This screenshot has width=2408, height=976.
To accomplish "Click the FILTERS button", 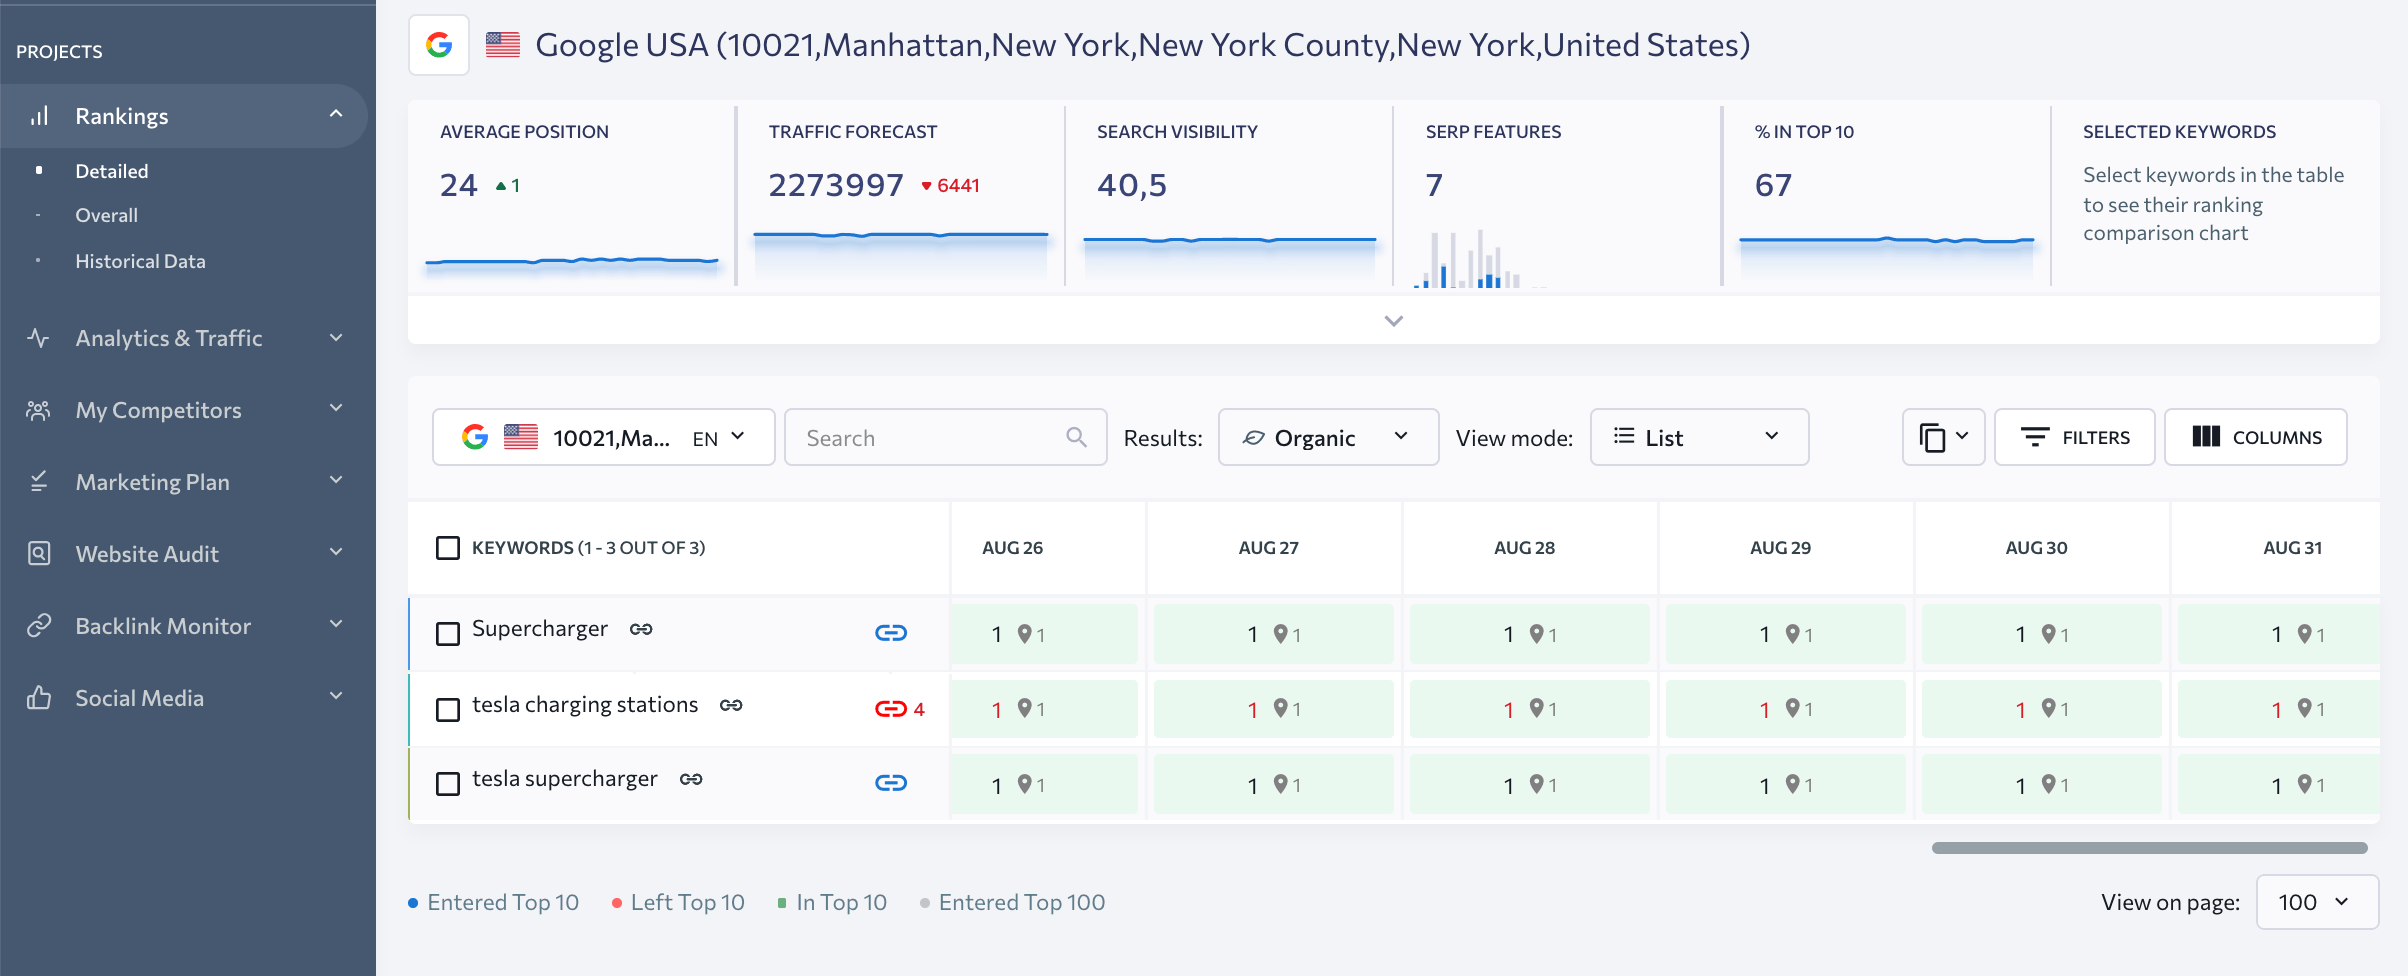I will pos(2075,437).
